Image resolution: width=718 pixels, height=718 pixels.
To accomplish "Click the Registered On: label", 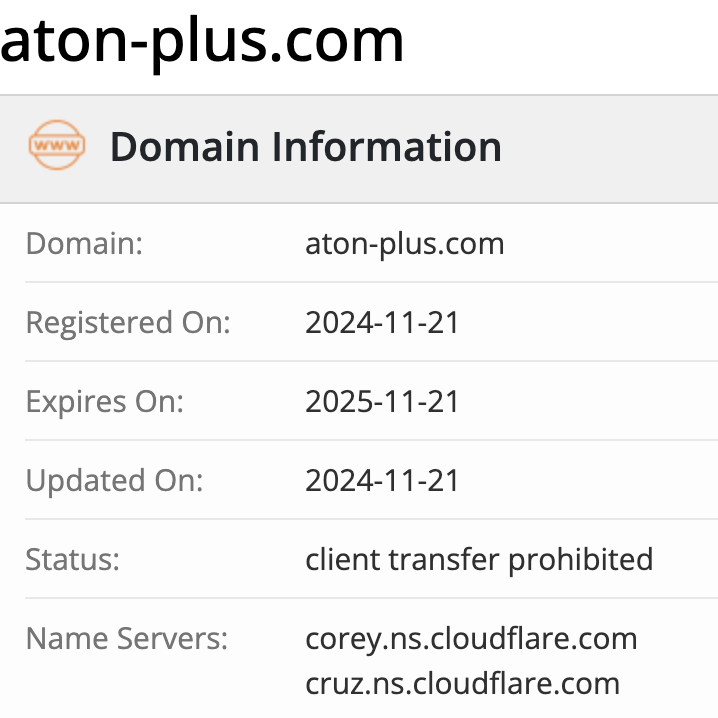I will [128, 323].
